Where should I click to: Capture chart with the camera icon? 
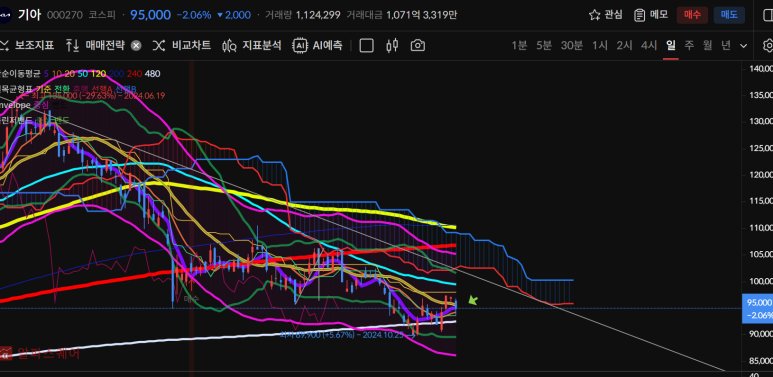tap(418, 46)
